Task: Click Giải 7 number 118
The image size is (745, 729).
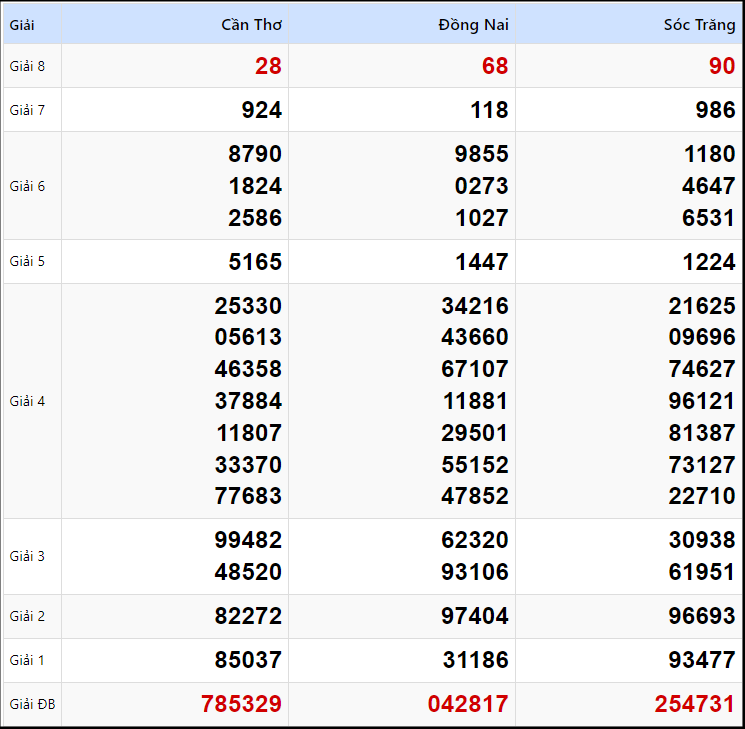Action: [489, 110]
